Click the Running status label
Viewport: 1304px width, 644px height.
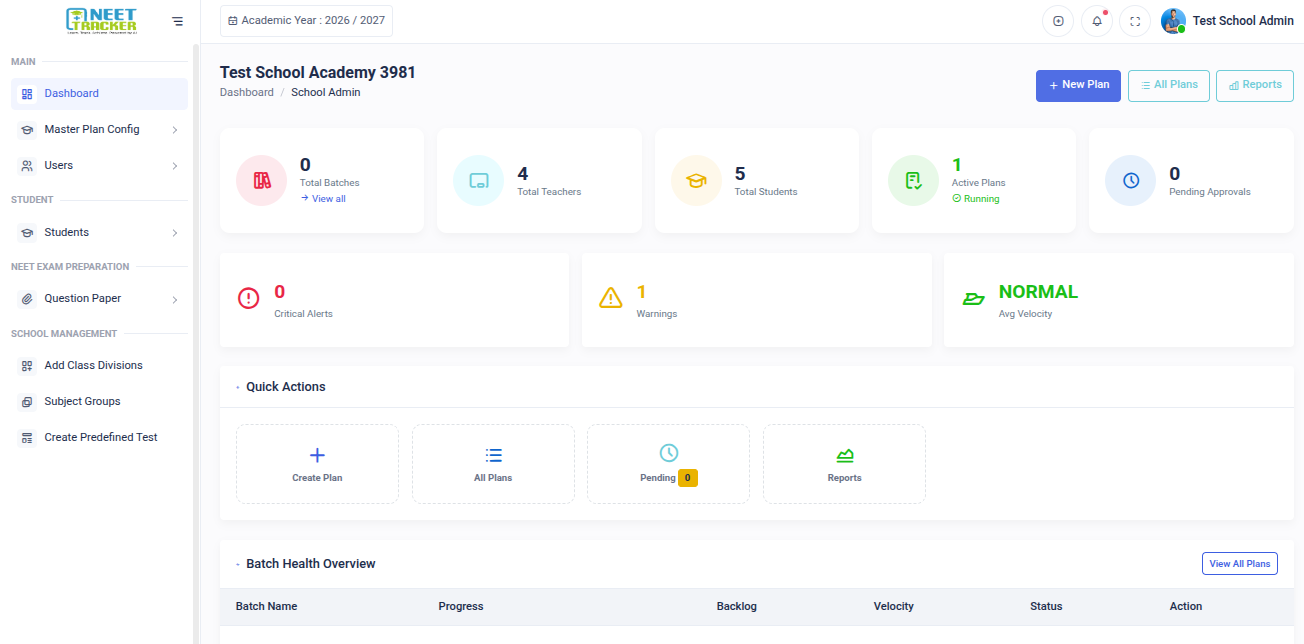tap(976, 199)
